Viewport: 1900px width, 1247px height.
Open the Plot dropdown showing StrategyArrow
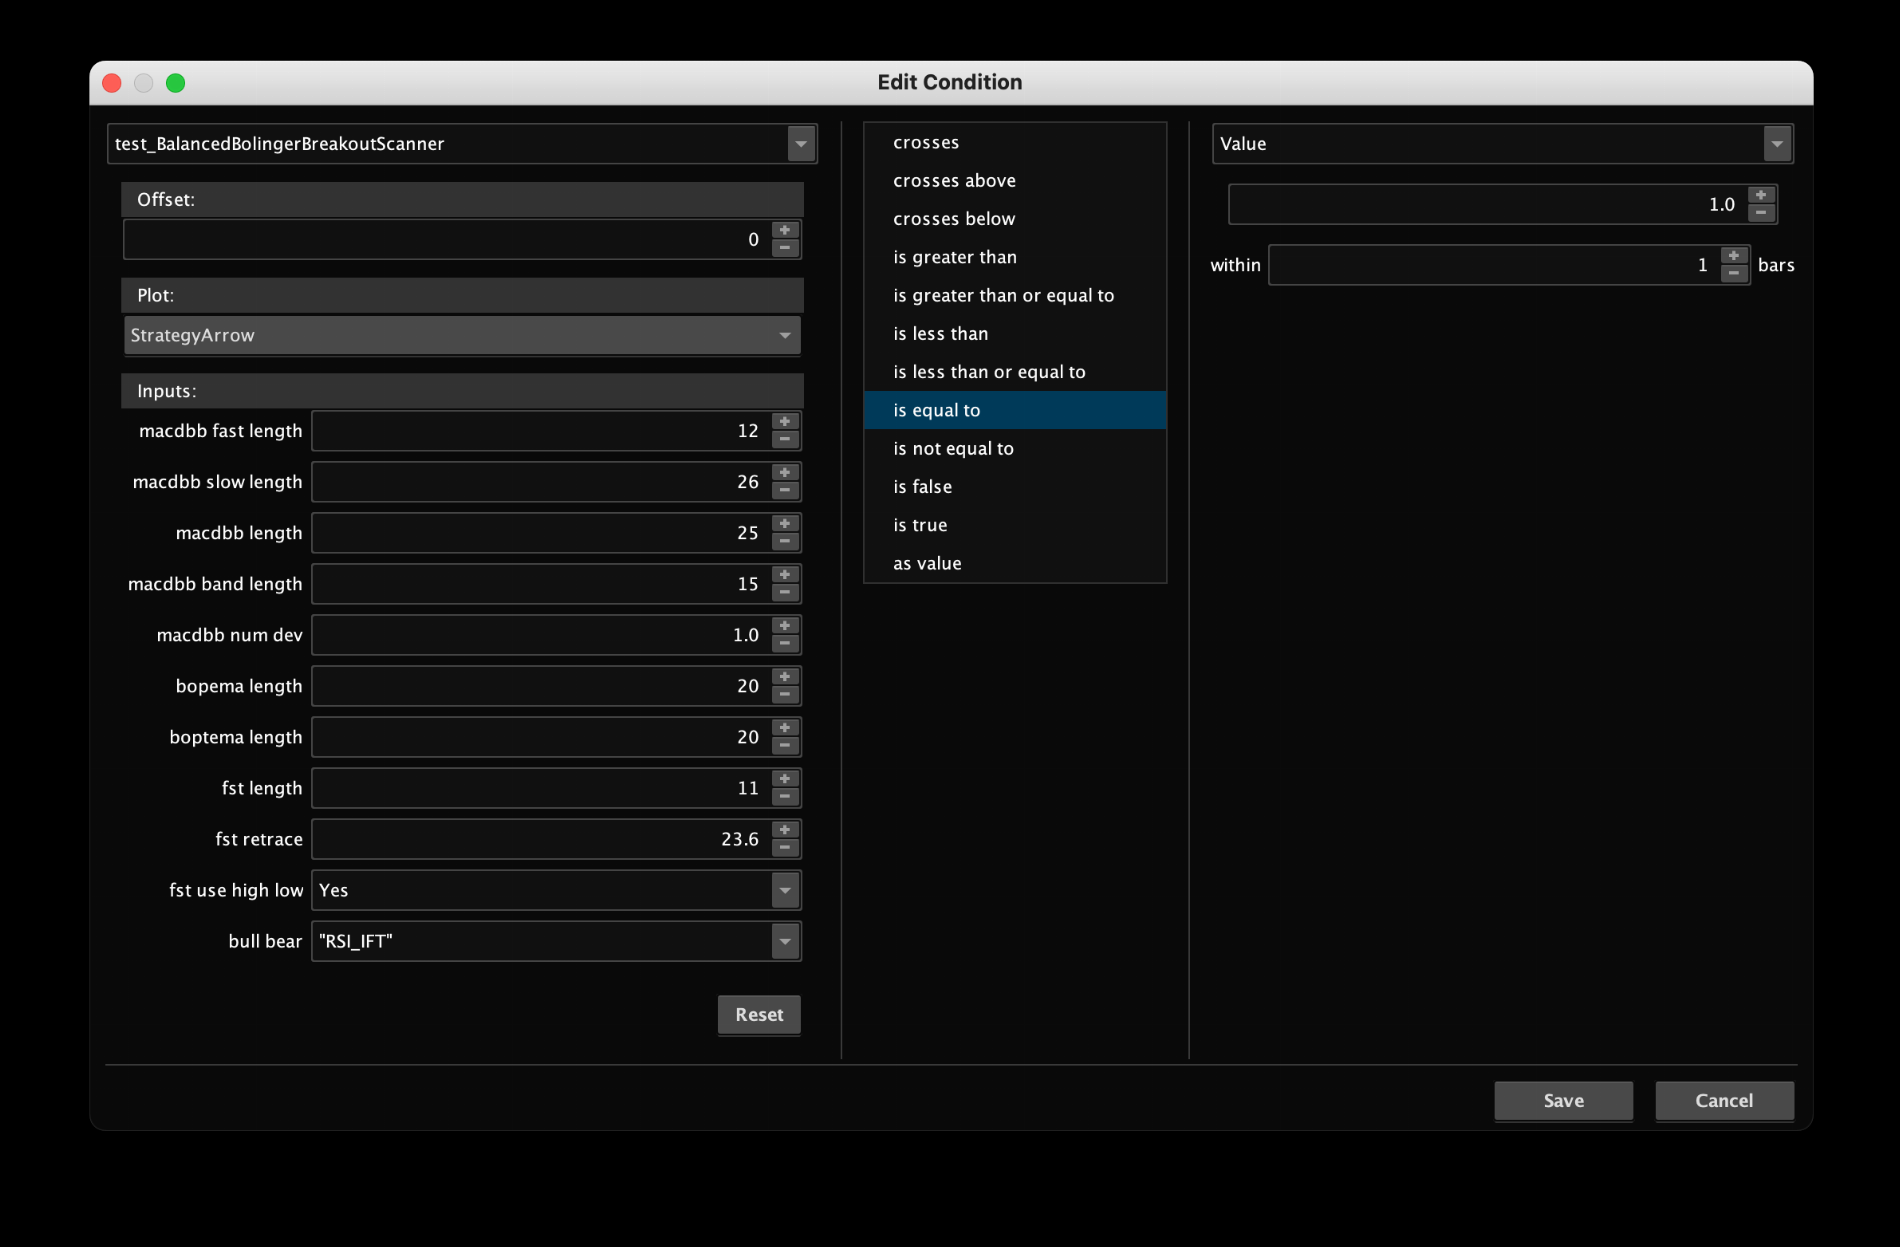[x=462, y=336]
